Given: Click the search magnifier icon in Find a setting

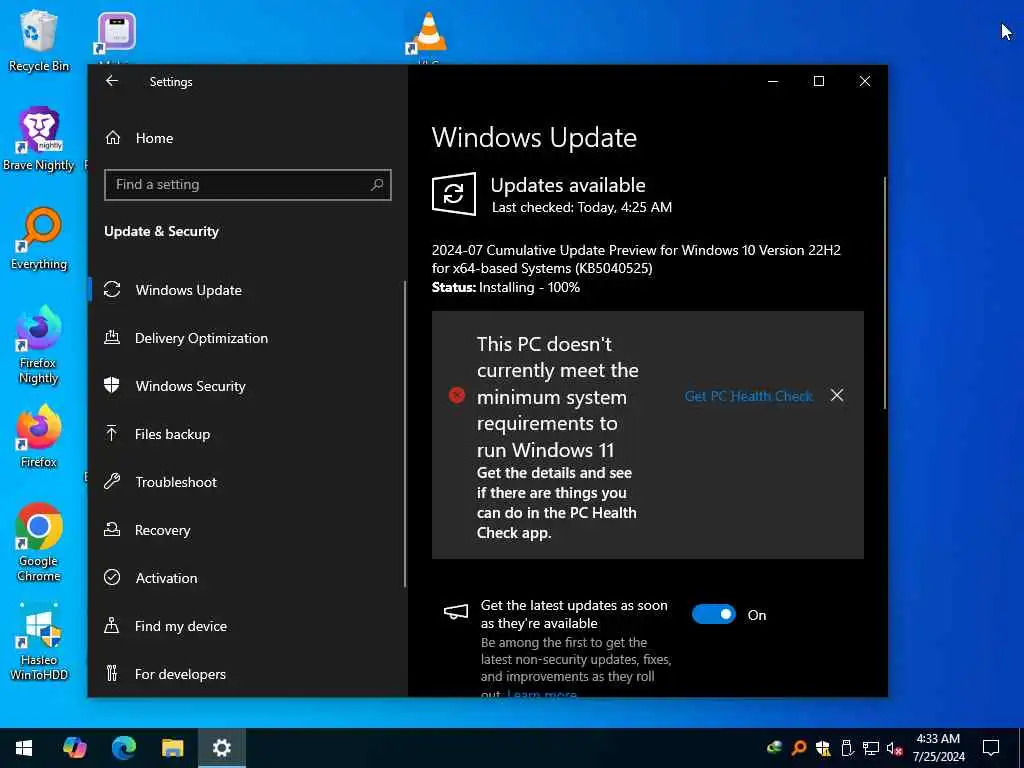Looking at the screenshot, I should tap(377, 185).
